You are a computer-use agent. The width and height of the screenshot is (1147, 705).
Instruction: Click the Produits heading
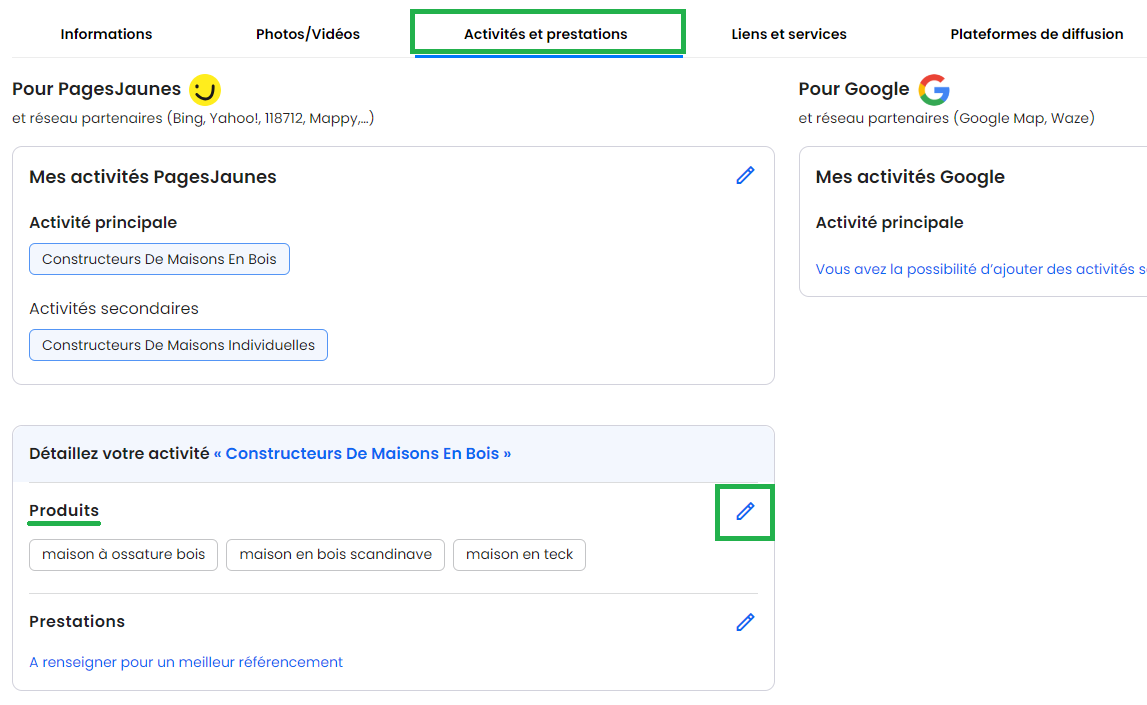pos(64,510)
